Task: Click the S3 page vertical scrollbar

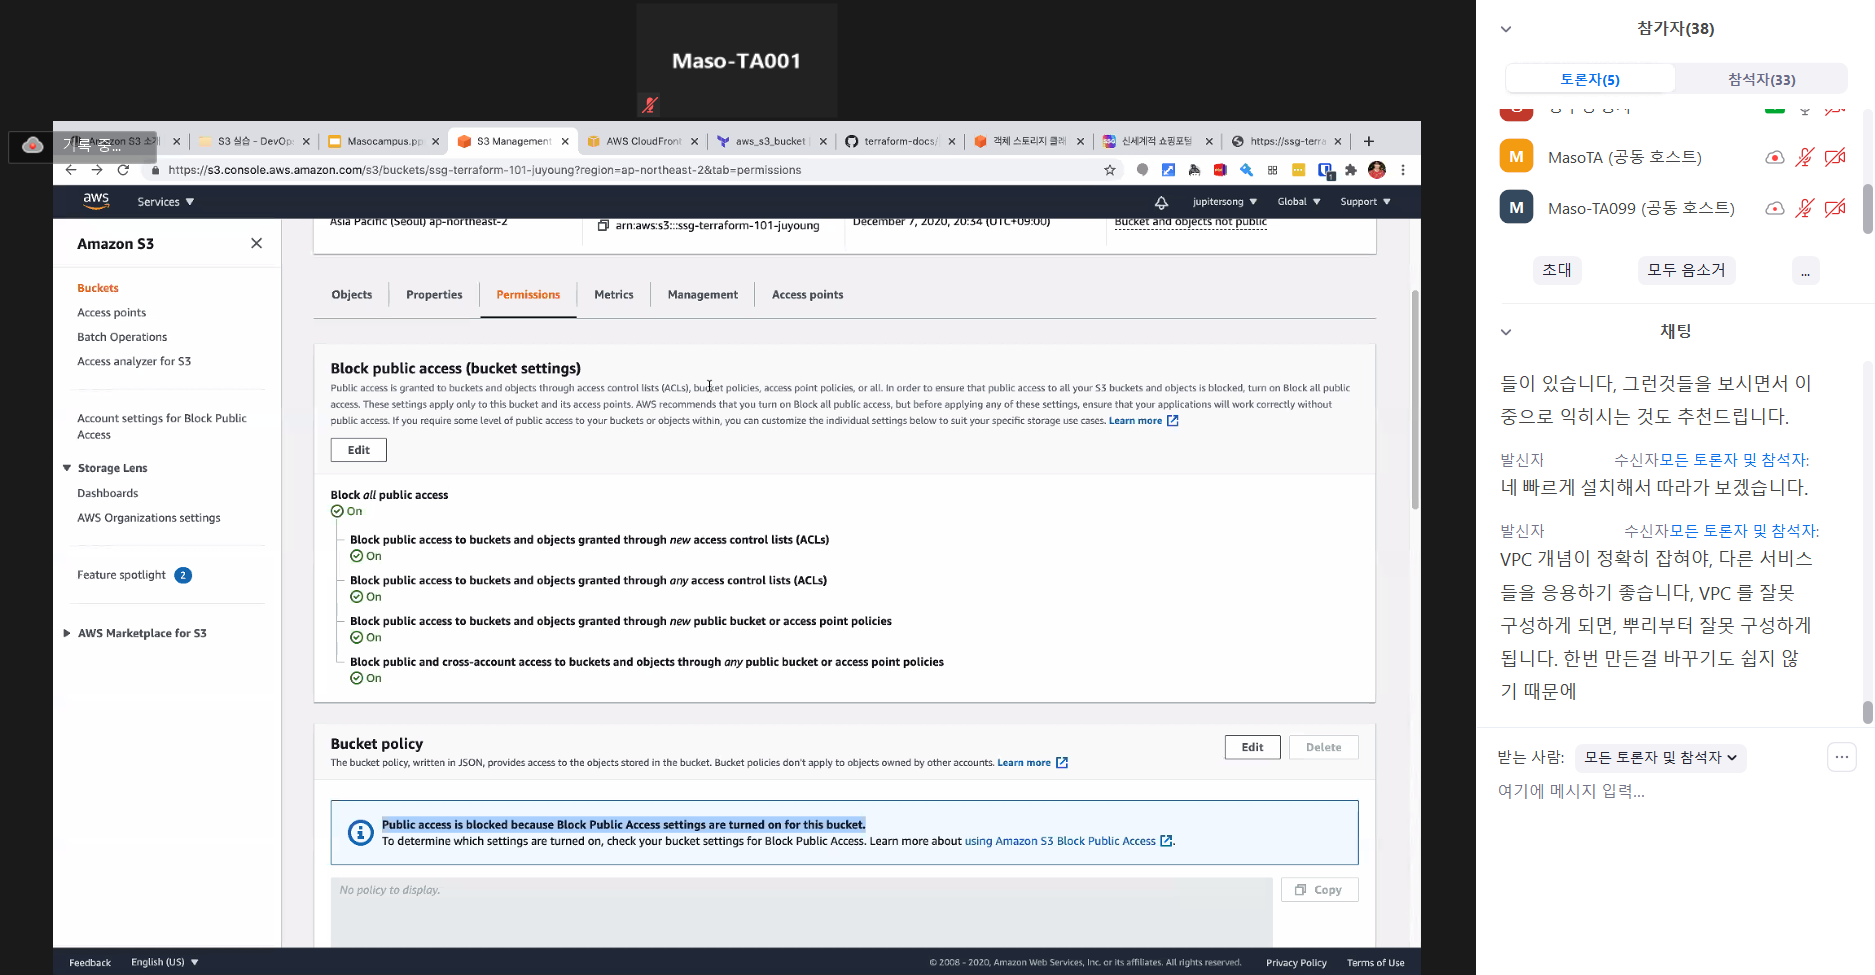Action: coord(1415,400)
